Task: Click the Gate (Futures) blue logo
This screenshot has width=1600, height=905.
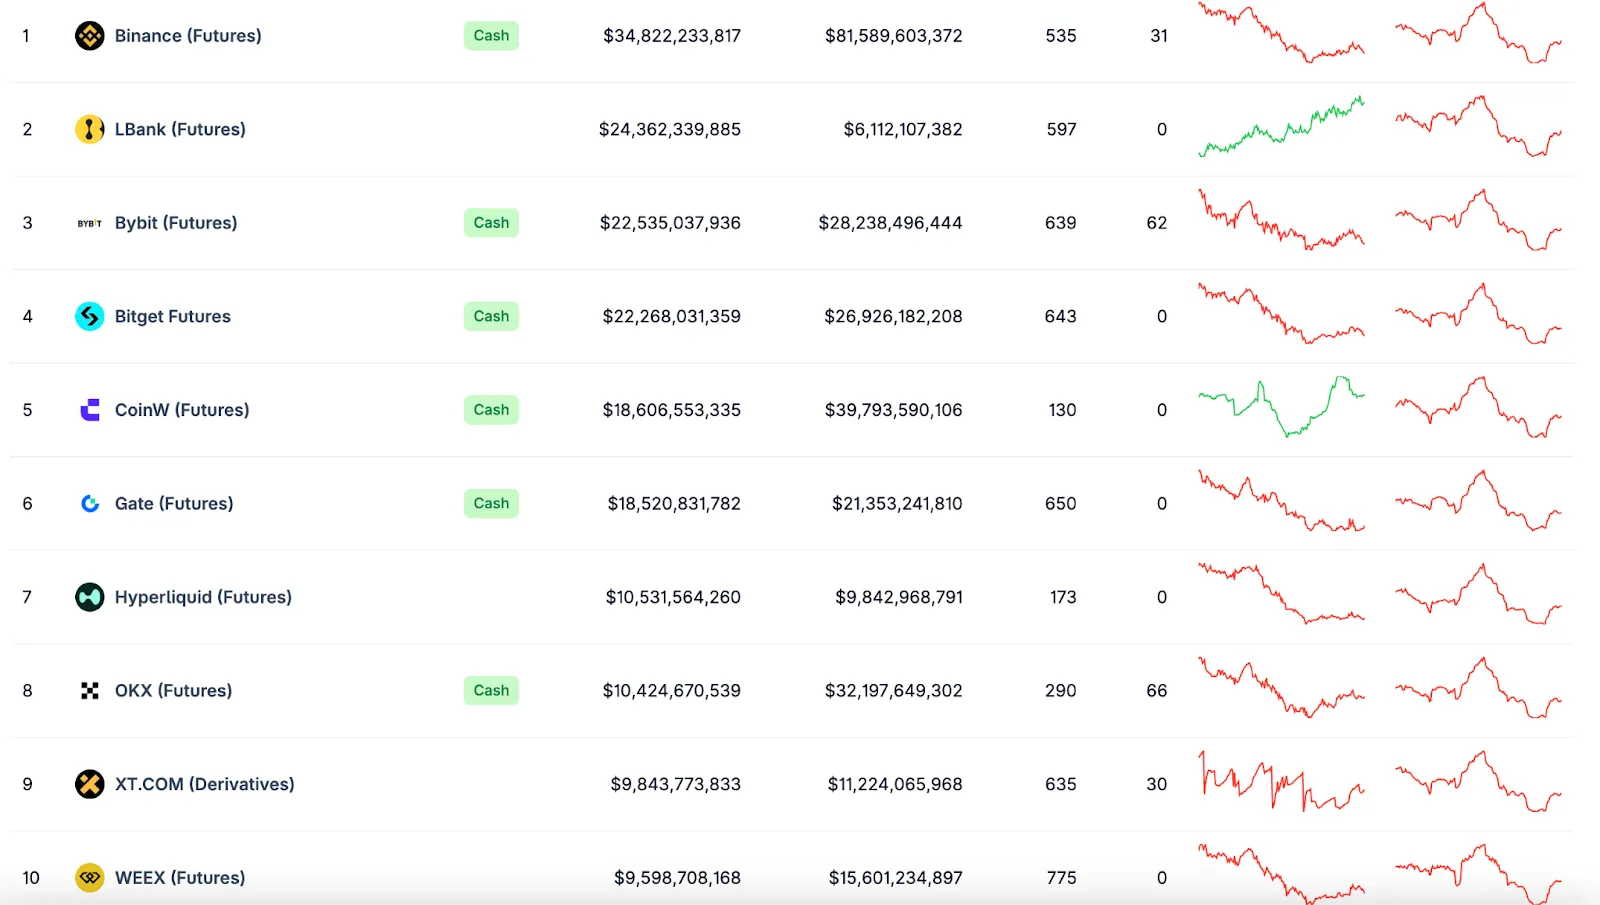Action: coord(90,504)
